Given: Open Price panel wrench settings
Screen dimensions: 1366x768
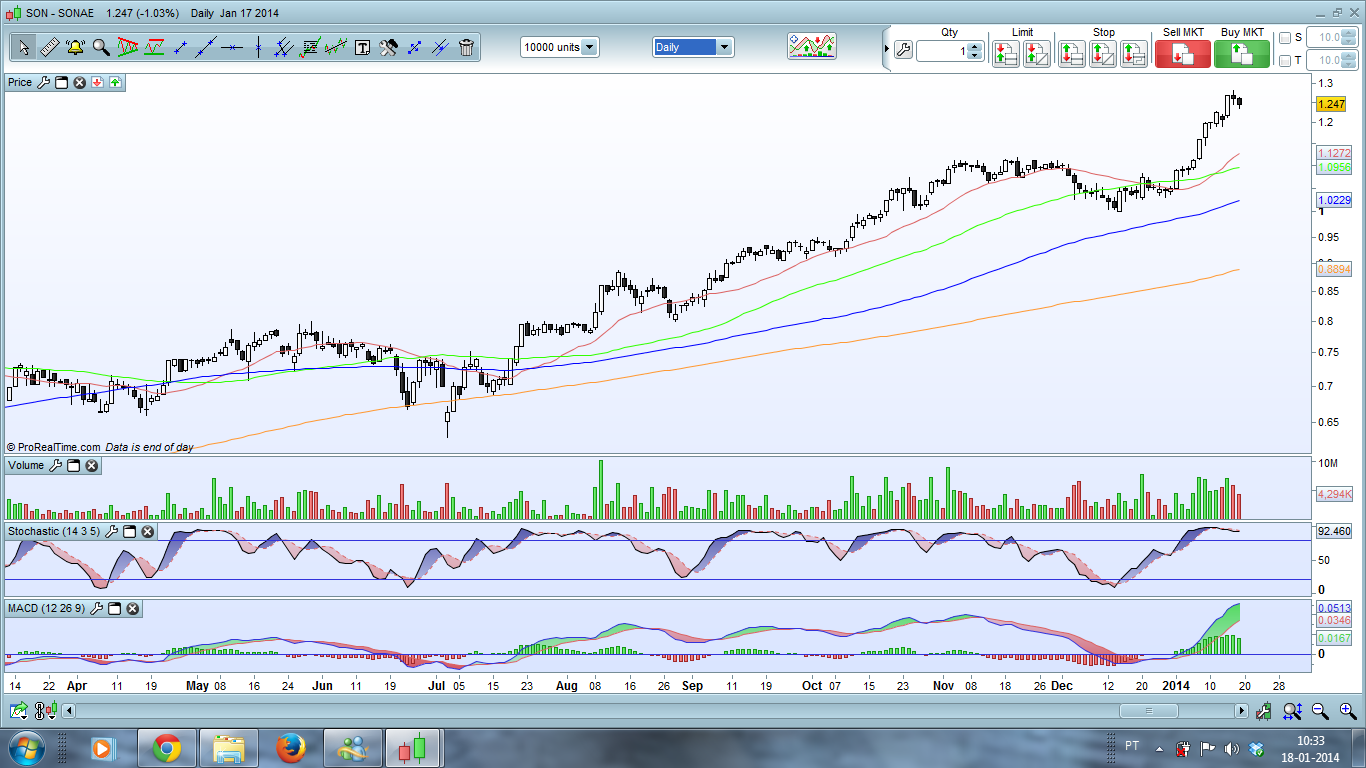Looking at the screenshot, I should click(43, 82).
